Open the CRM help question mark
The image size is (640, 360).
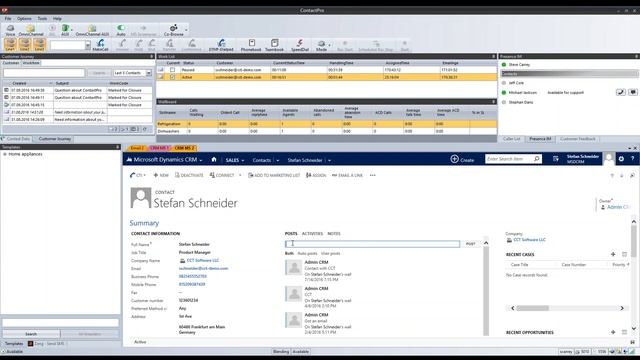[x=633, y=159]
